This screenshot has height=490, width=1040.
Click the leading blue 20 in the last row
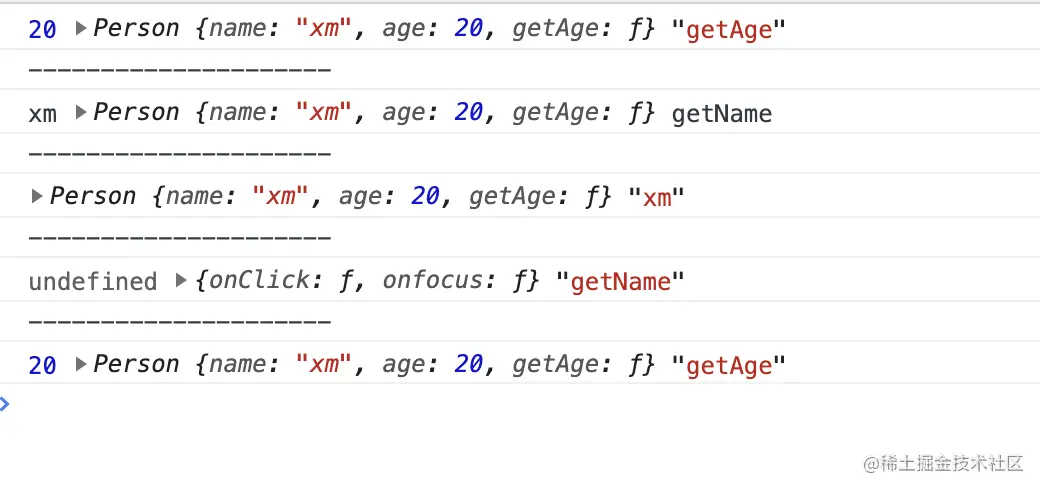pos(42,366)
